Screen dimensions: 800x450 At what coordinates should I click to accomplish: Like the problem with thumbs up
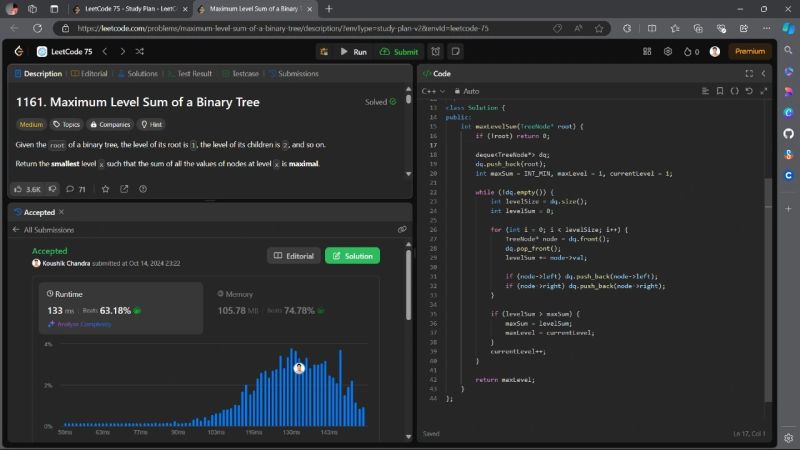coord(28,189)
